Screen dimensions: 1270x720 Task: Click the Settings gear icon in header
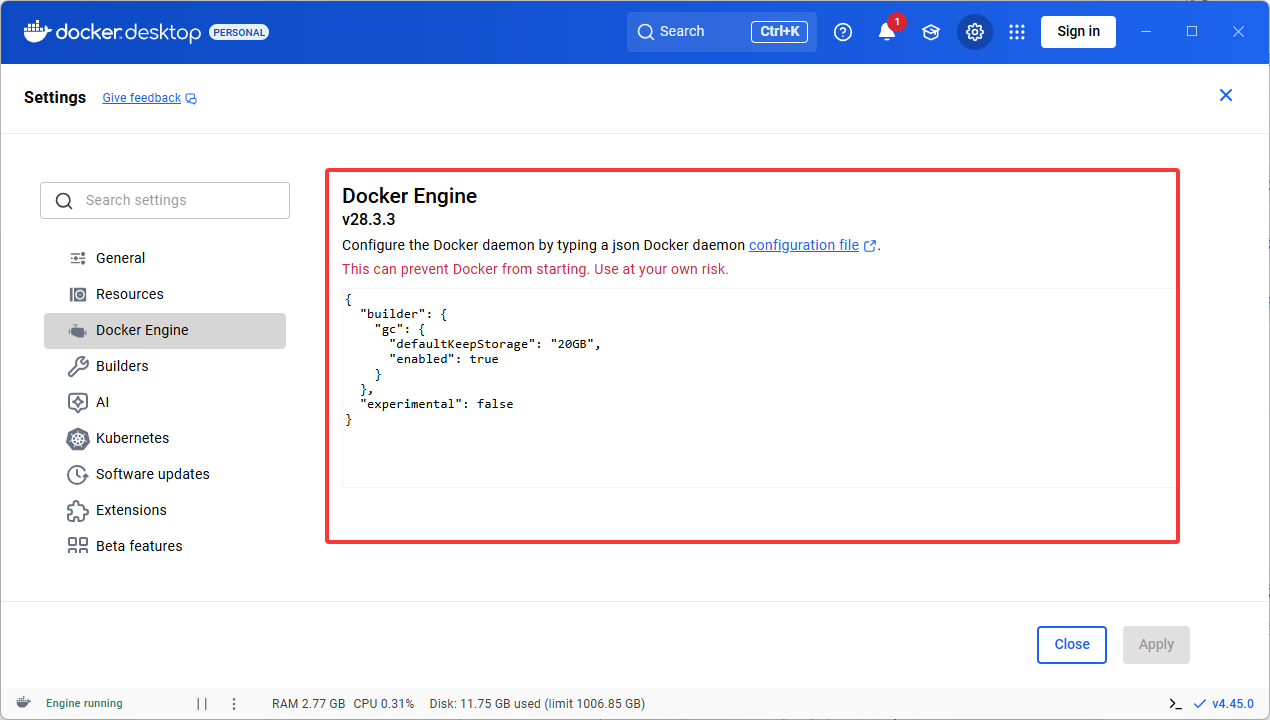(x=975, y=32)
